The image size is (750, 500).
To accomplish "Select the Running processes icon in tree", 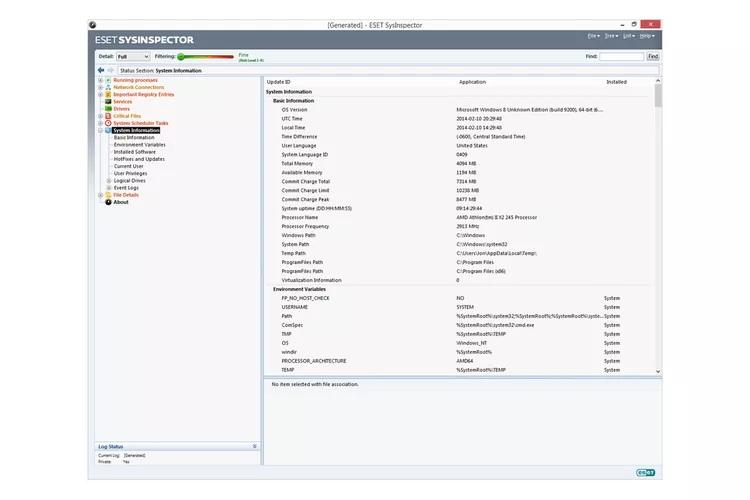I will click(108, 80).
